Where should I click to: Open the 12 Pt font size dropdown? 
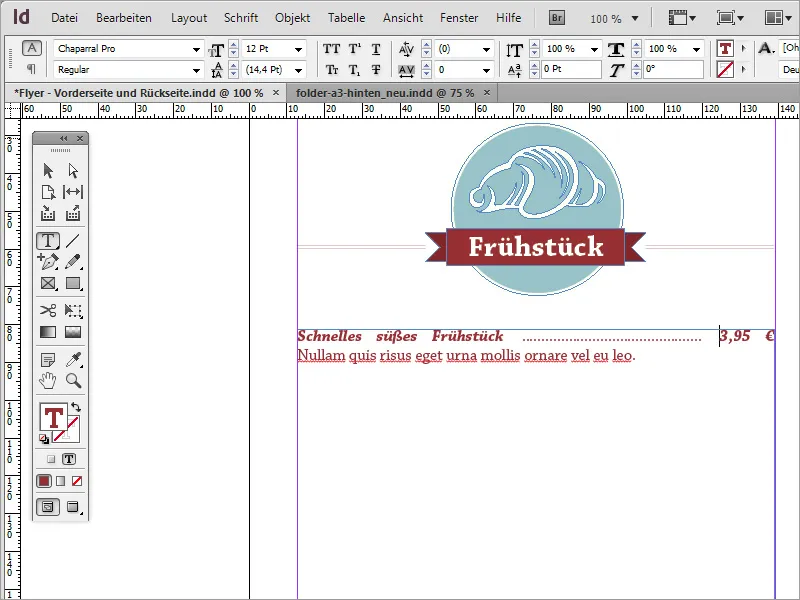pos(297,47)
